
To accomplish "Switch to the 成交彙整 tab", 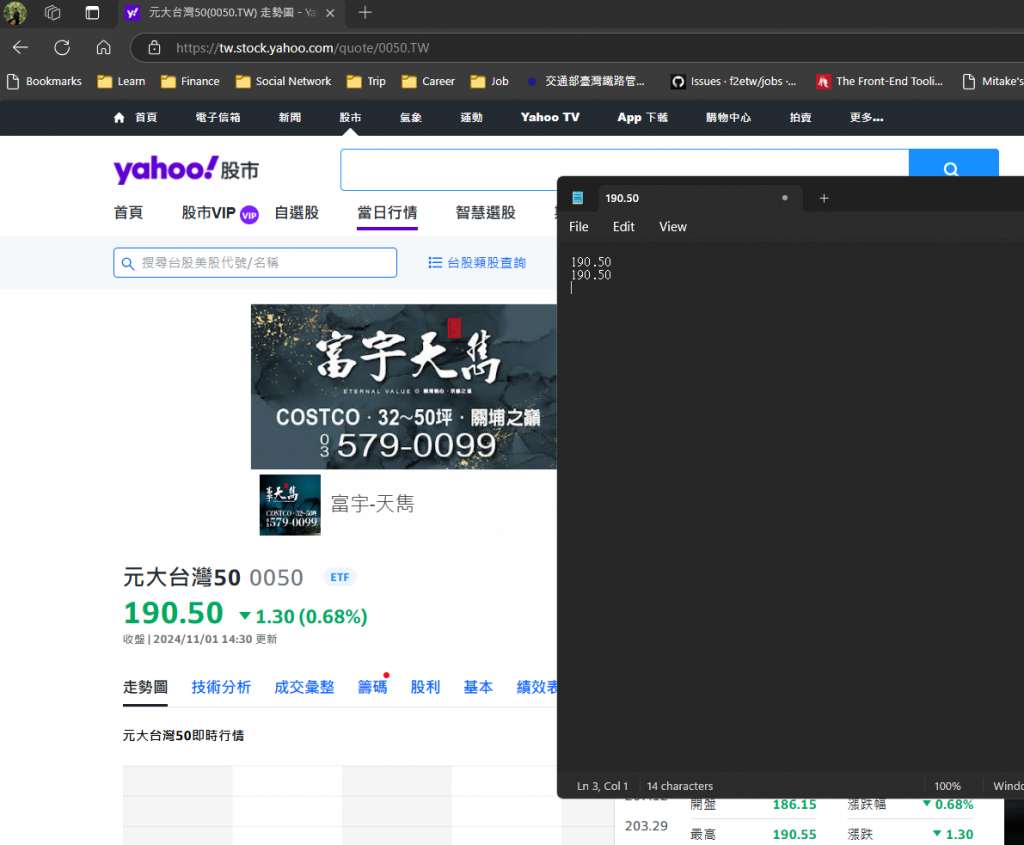I will click(304, 687).
